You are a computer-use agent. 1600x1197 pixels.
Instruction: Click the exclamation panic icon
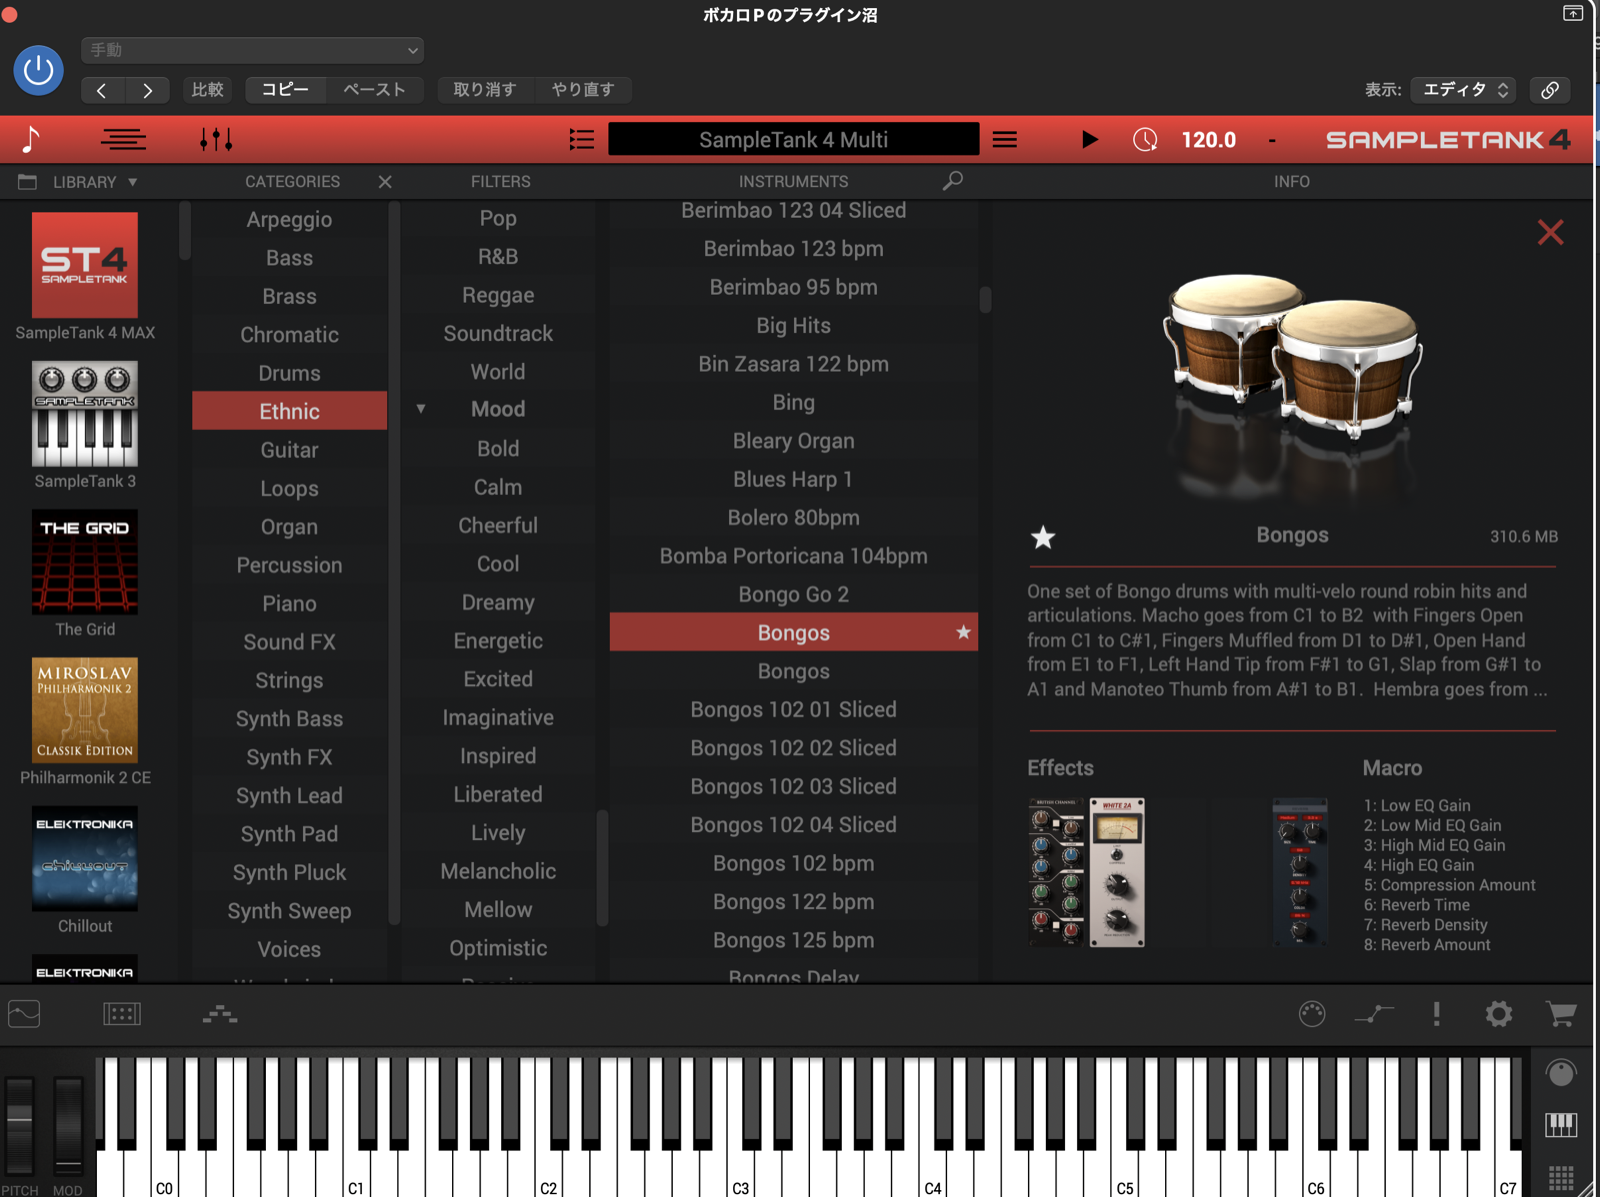(1437, 1014)
